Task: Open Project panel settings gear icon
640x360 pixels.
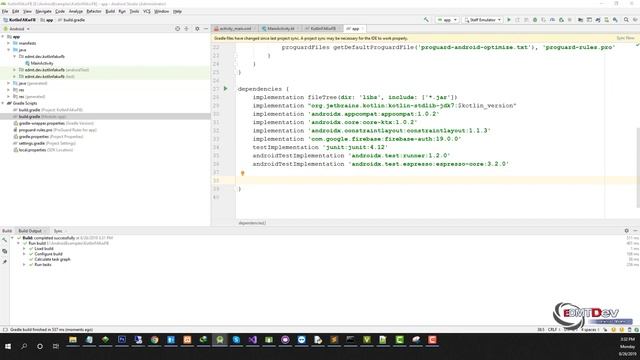Action: click(x=197, y=29)
